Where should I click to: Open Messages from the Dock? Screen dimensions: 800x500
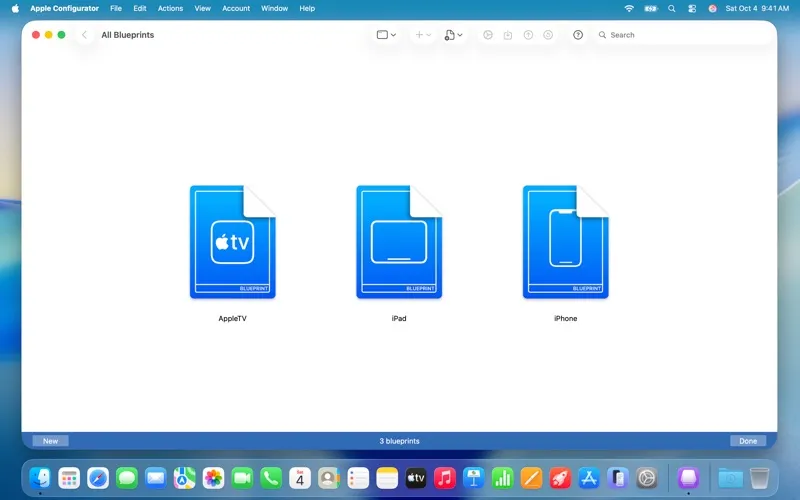[127, 478]
